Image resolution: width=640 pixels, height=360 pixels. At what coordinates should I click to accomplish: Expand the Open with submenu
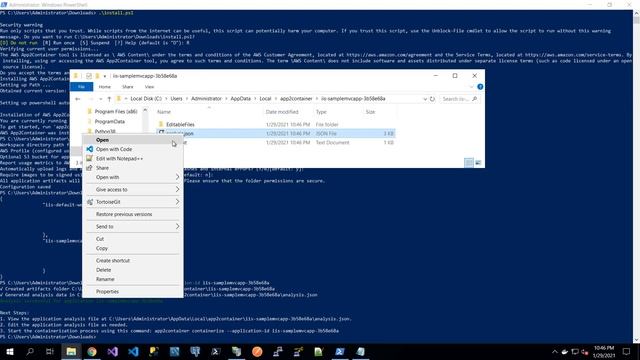coord(133,178)
